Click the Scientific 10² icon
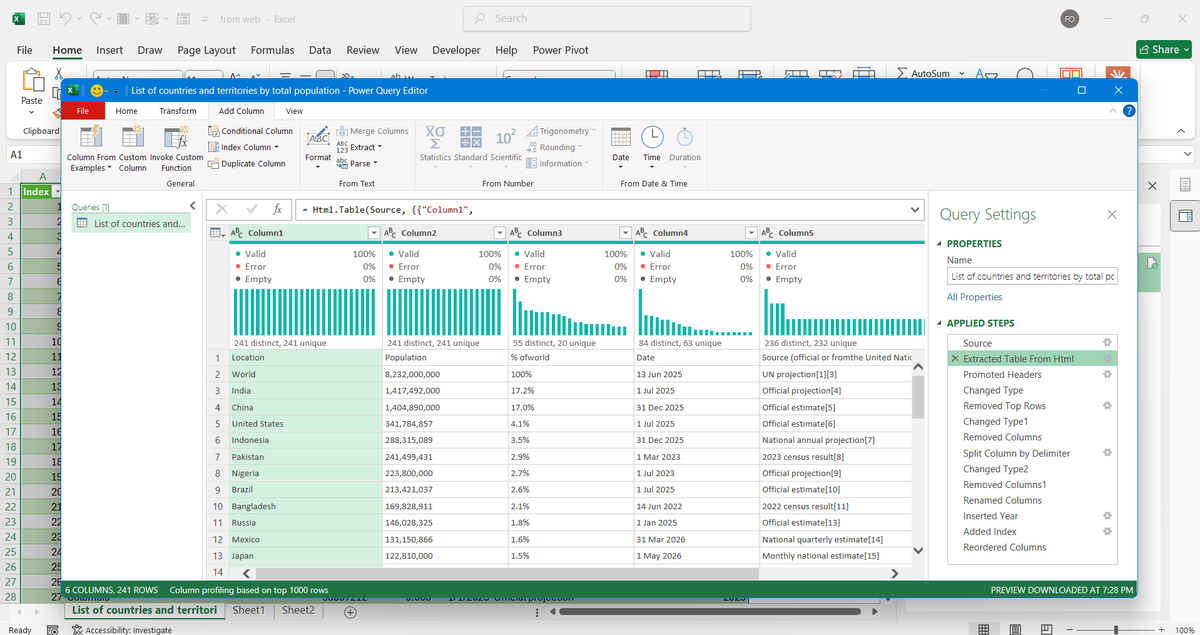1200x635 pixels. point(506,137)
